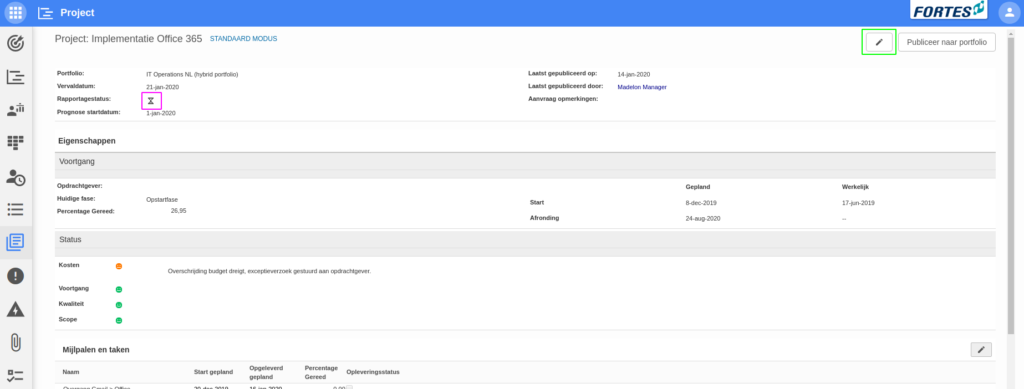Open the target goals sidebar icon
The width and height of the screenshot is (1024, 389).
pyautogui.click(x=16, y=44)
